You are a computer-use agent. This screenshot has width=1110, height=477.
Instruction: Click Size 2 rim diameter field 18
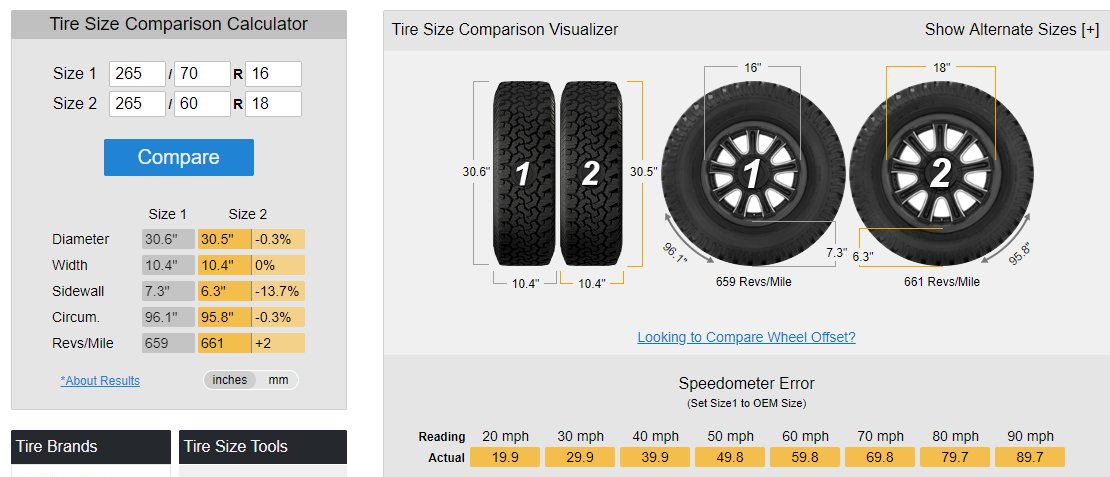coord(273,103)
